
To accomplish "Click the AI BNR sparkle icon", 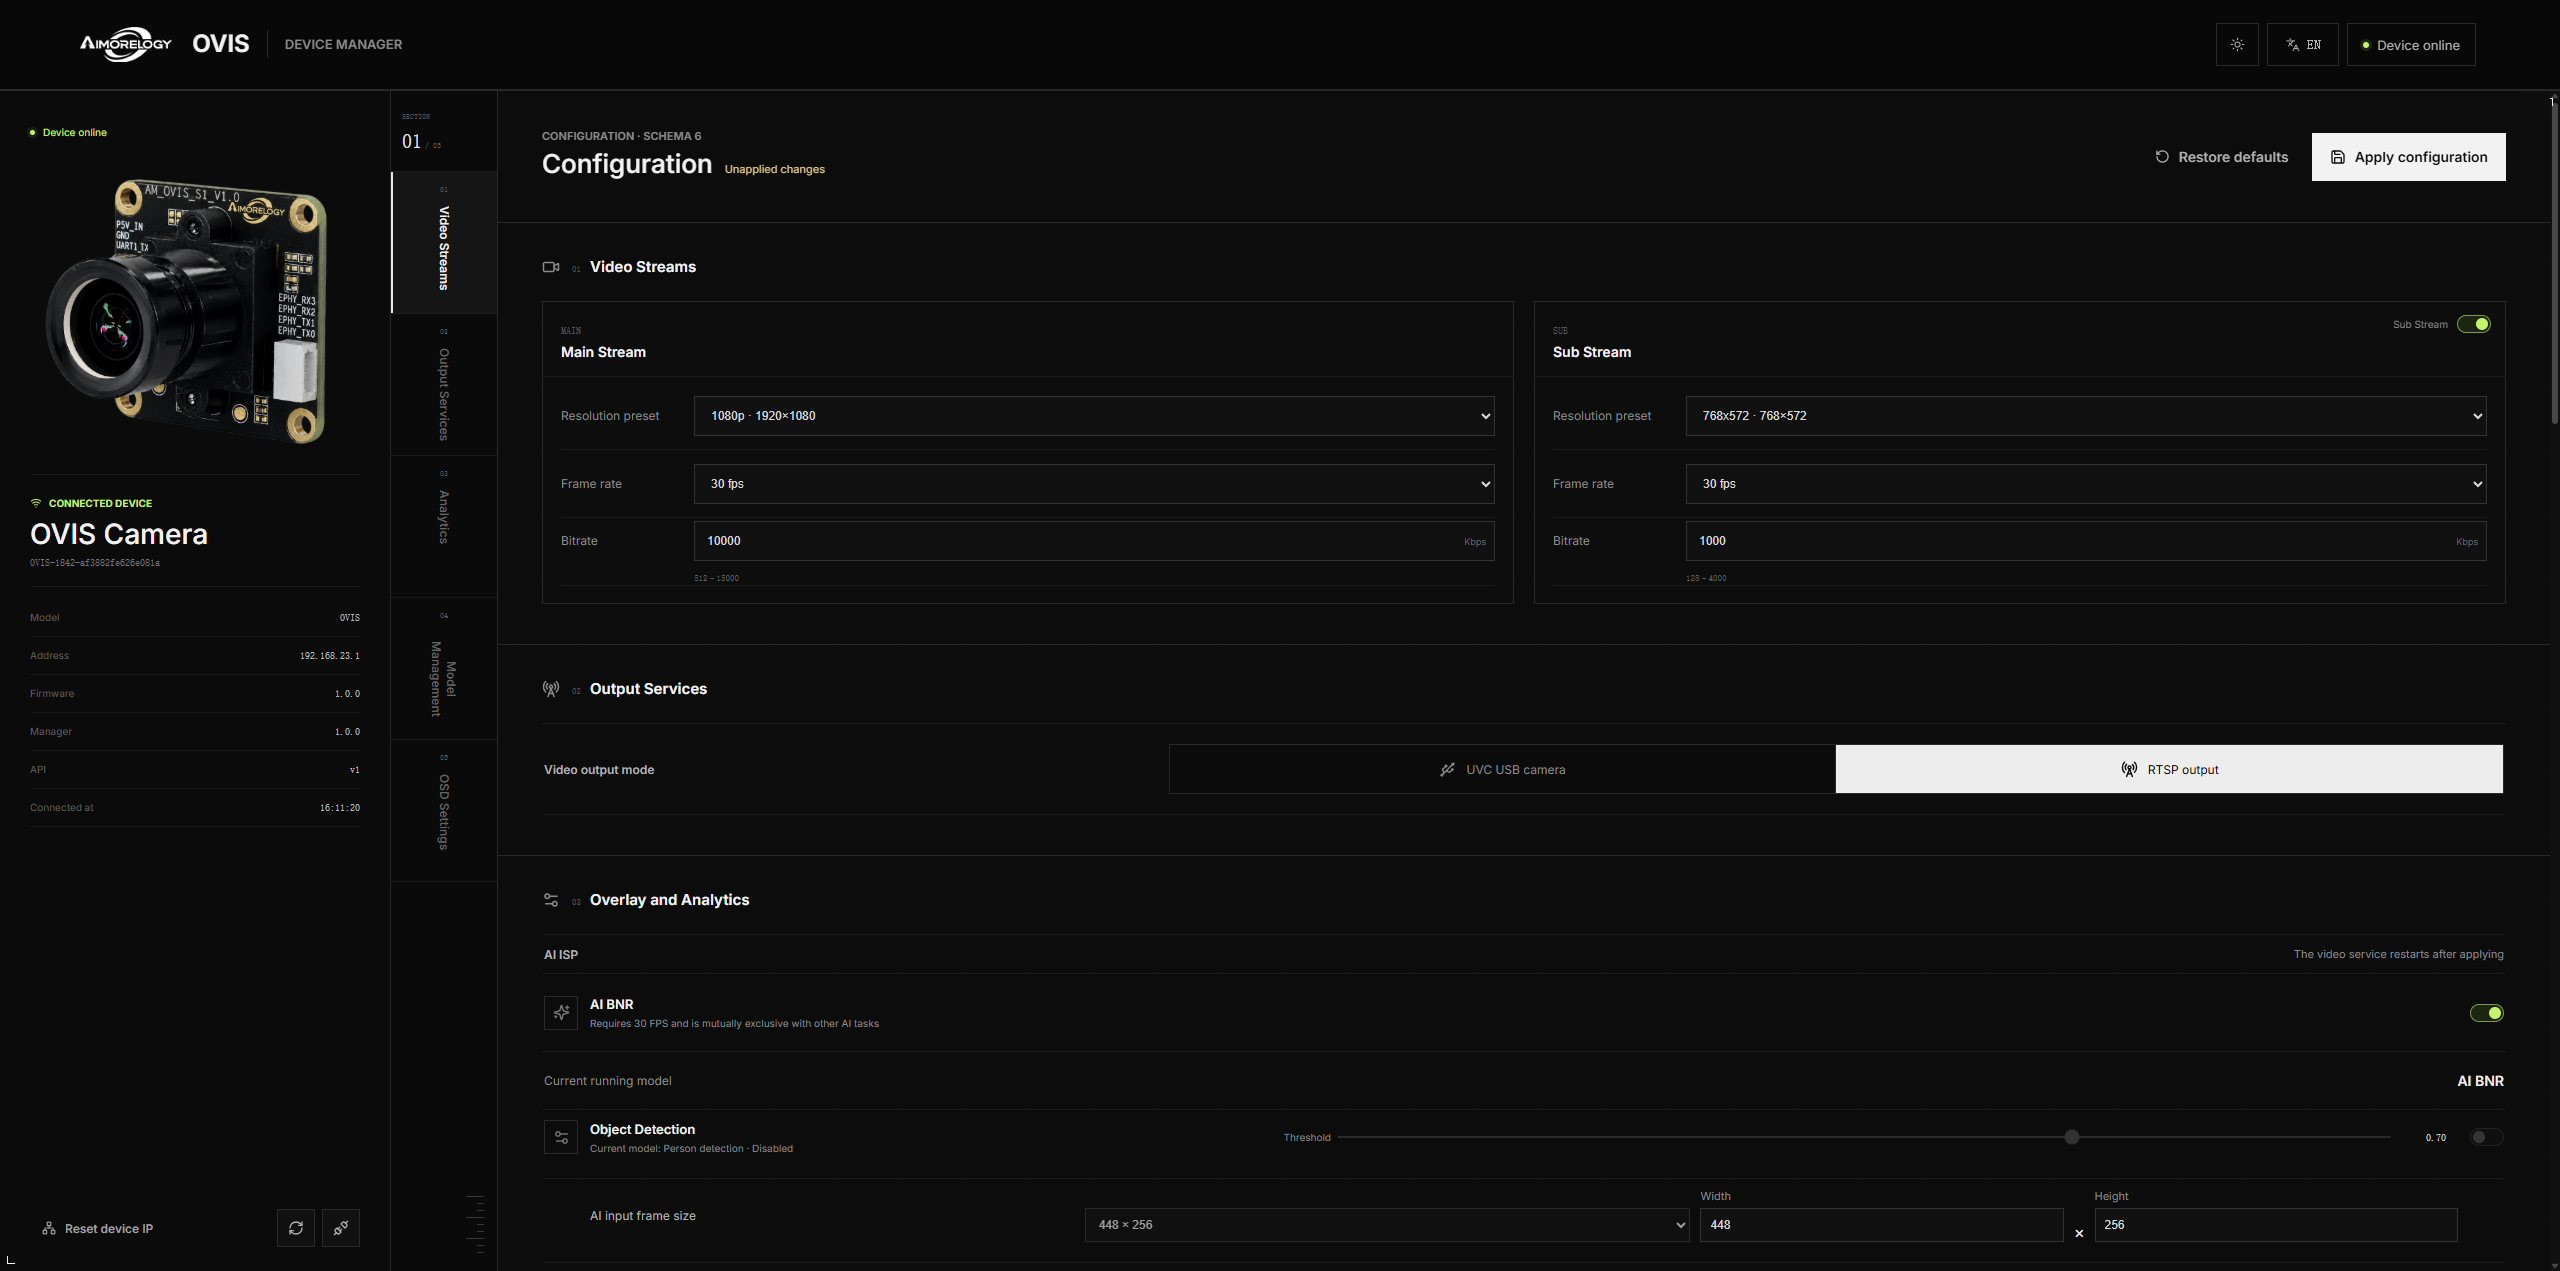I will 561,1013.
